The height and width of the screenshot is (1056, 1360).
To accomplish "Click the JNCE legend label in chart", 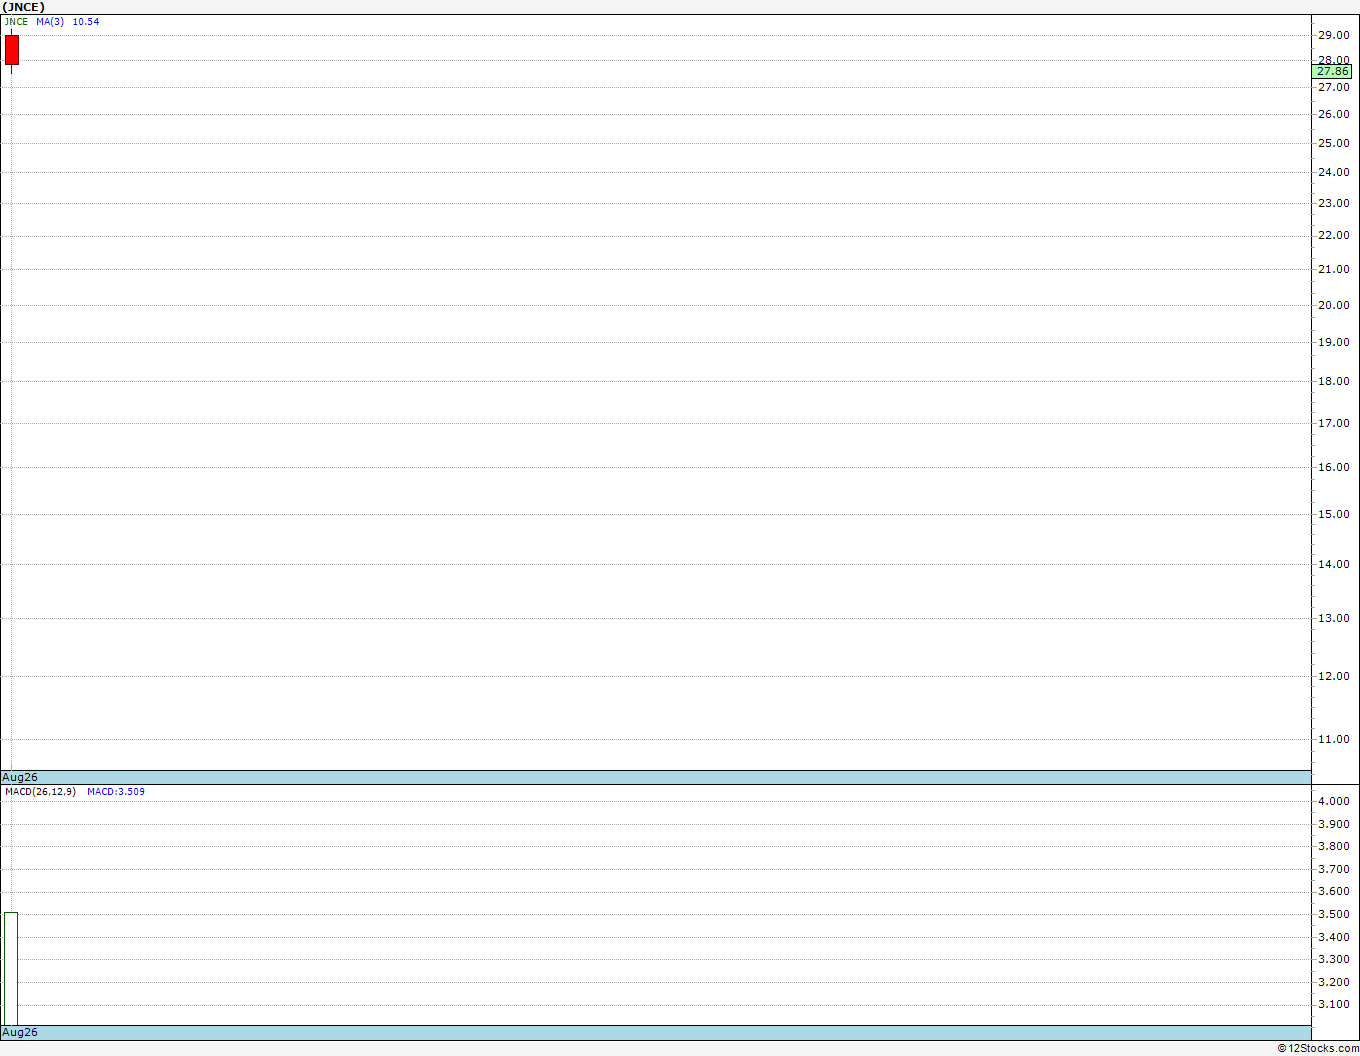I will (x=16, y=21).
